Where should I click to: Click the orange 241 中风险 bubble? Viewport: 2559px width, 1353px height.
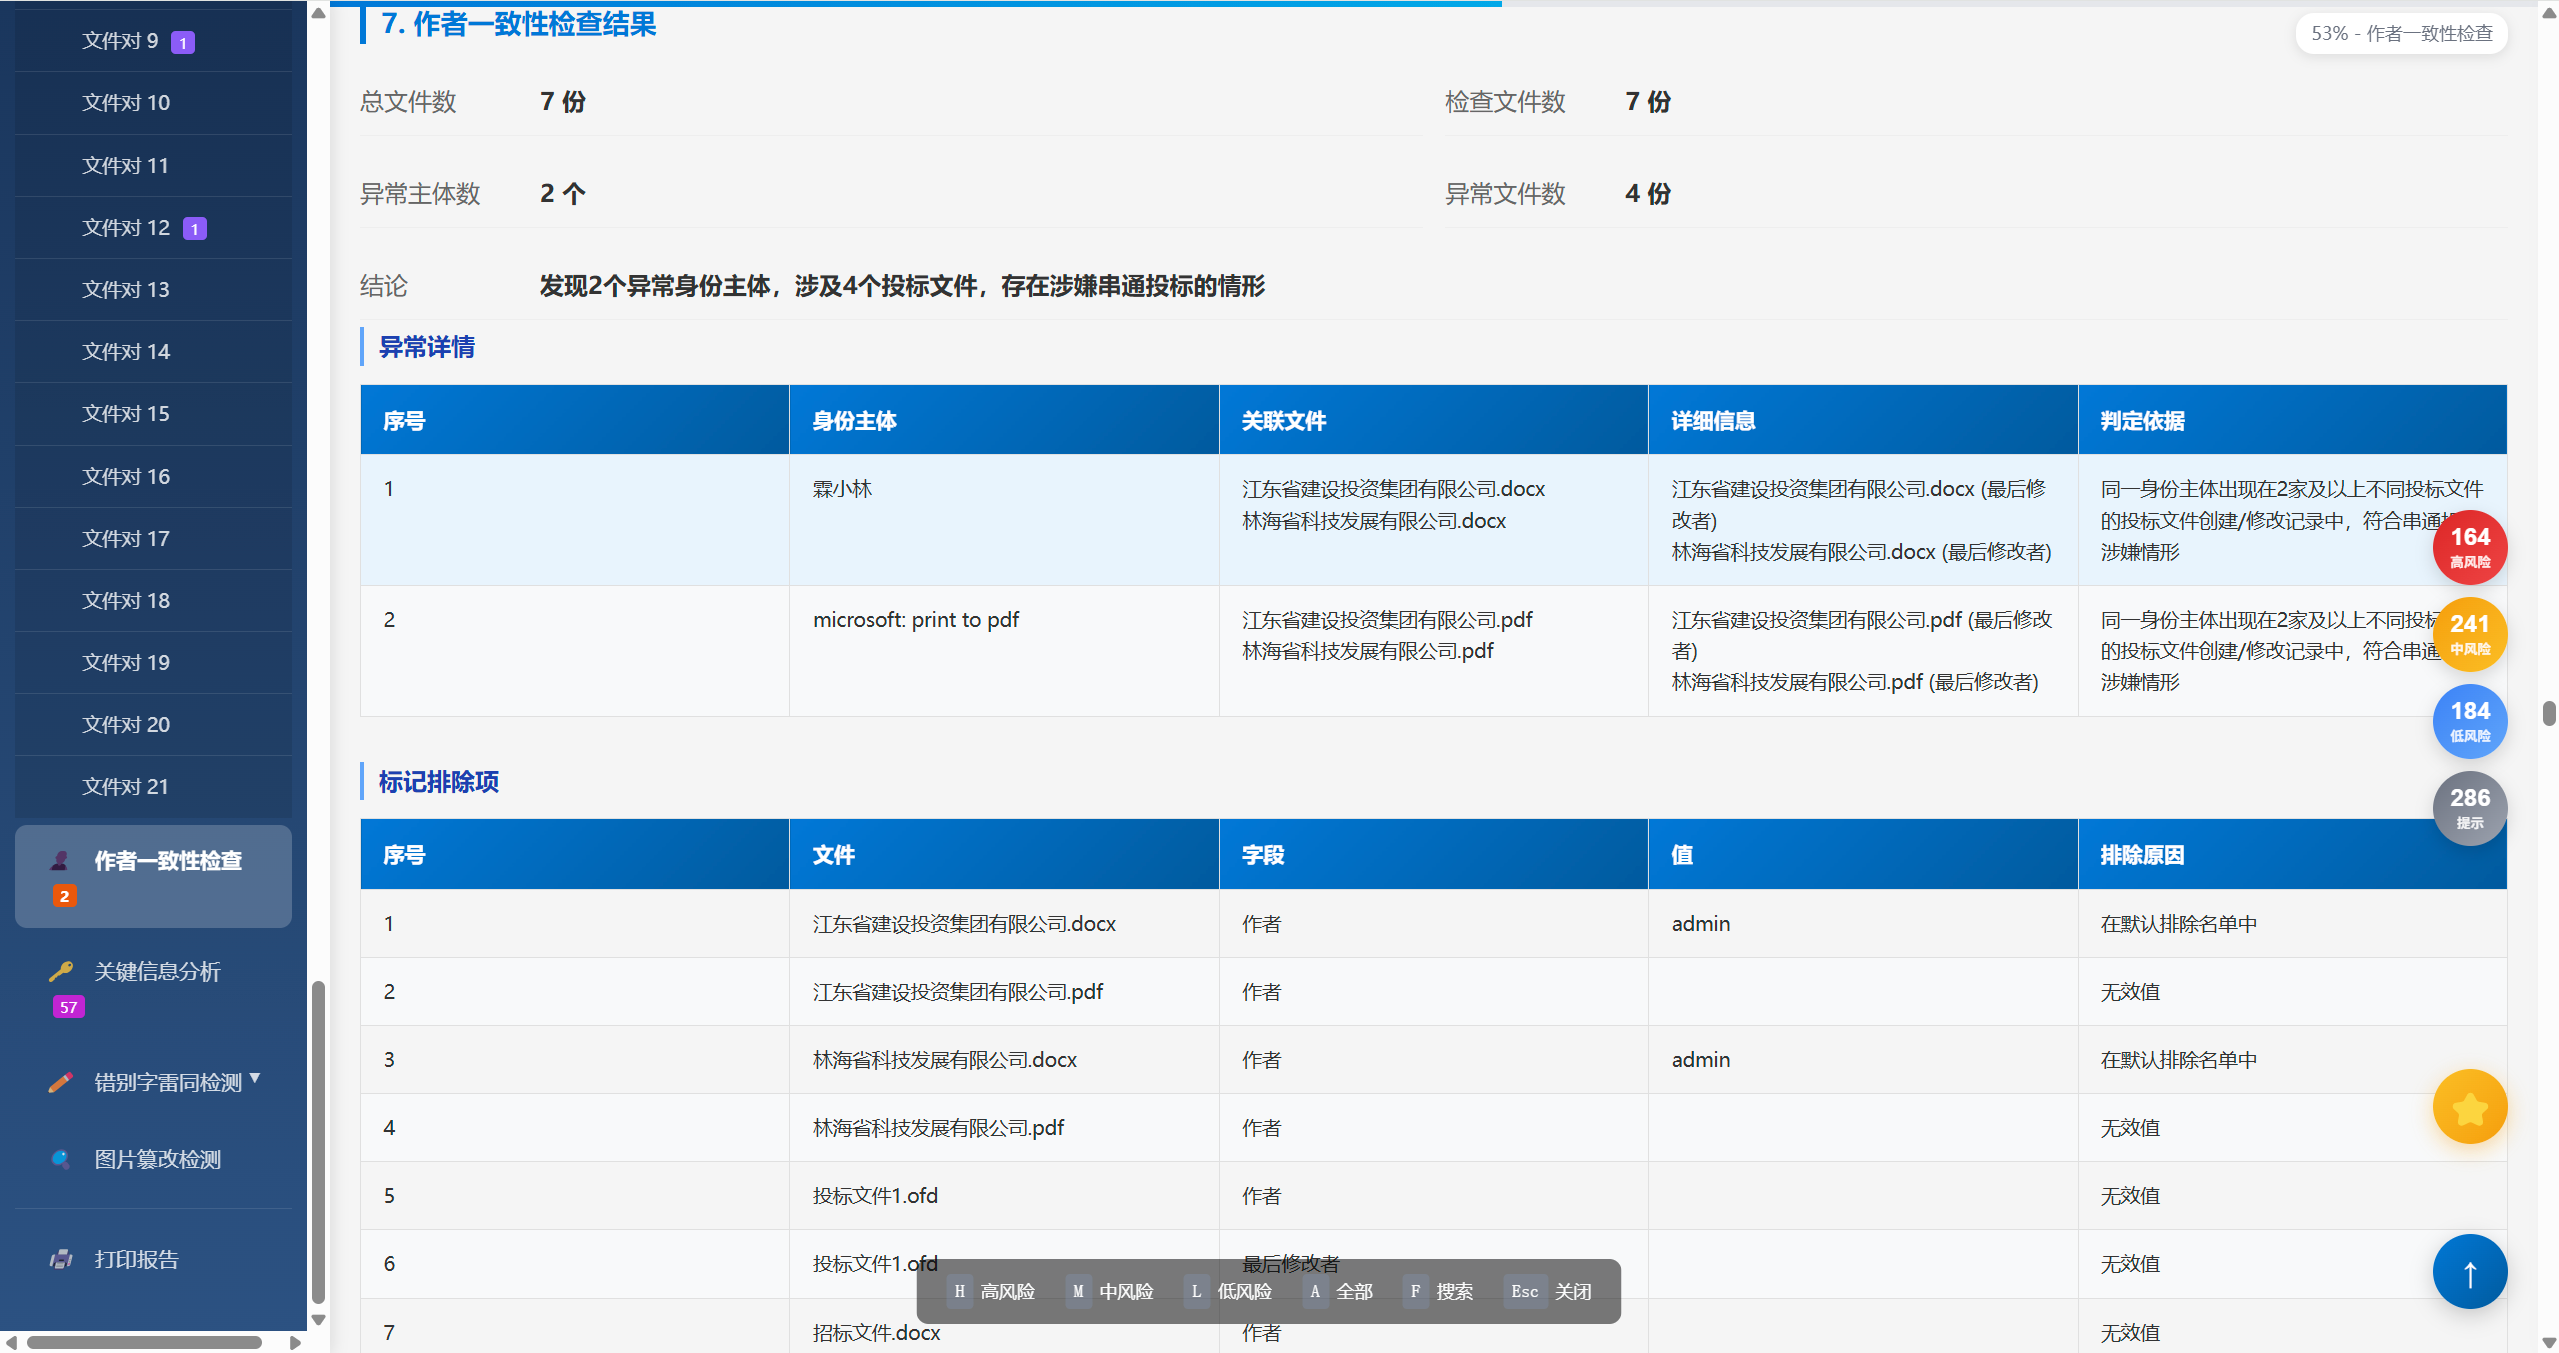coord(2469,634)
